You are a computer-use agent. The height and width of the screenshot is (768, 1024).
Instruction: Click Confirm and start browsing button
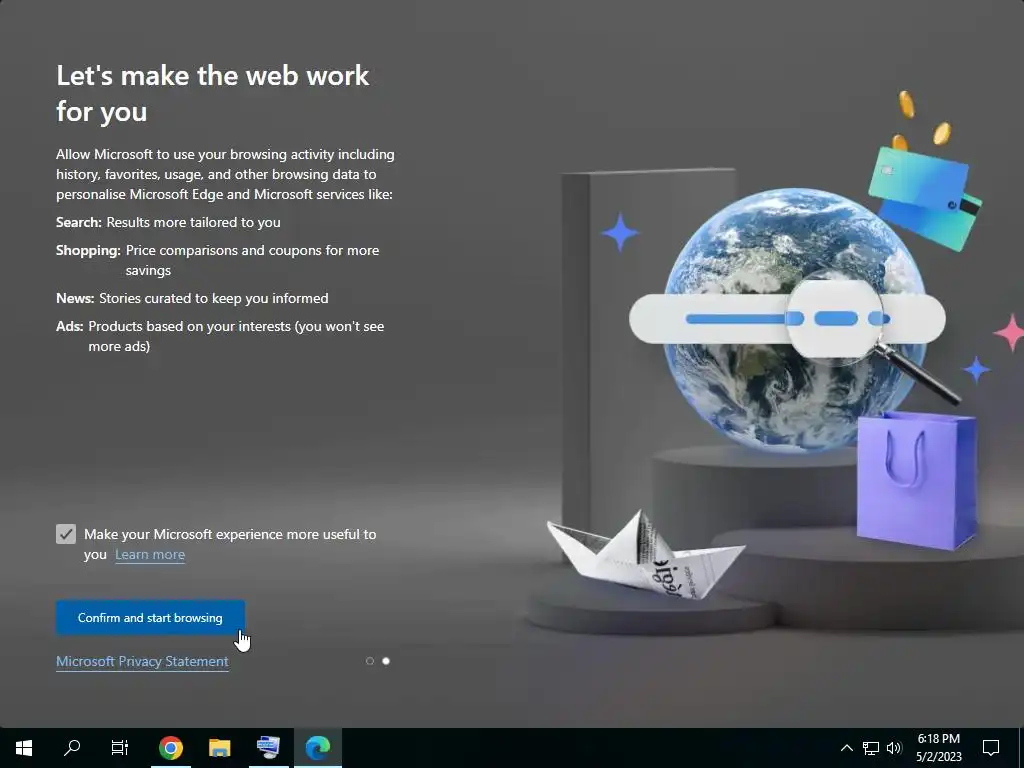pos(150,618)
